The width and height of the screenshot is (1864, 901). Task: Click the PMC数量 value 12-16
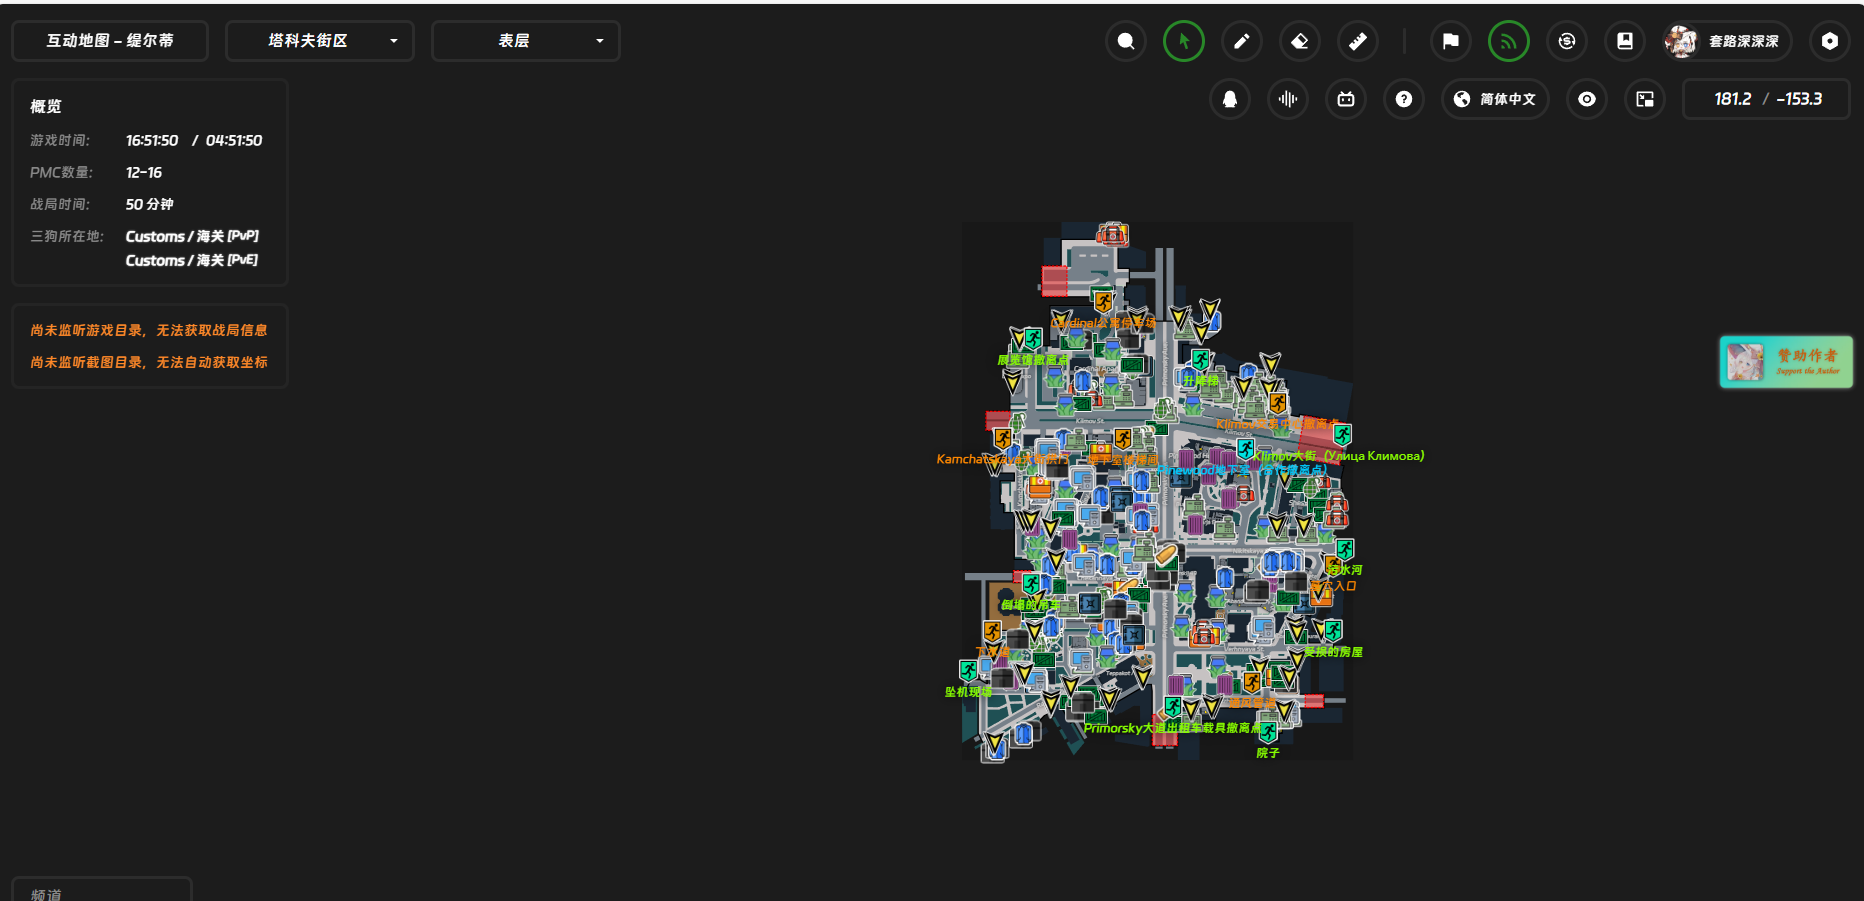[144, 172]
